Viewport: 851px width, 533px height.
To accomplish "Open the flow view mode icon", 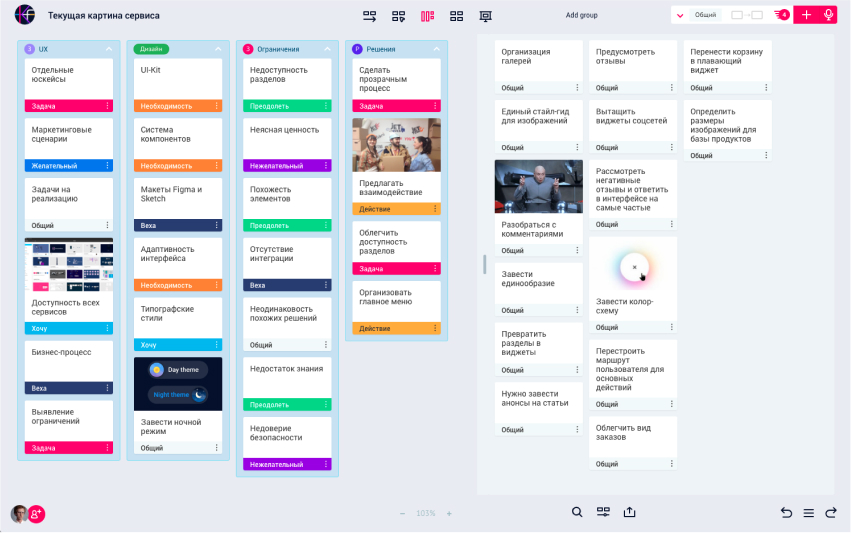I will click(x=370, y=16).
